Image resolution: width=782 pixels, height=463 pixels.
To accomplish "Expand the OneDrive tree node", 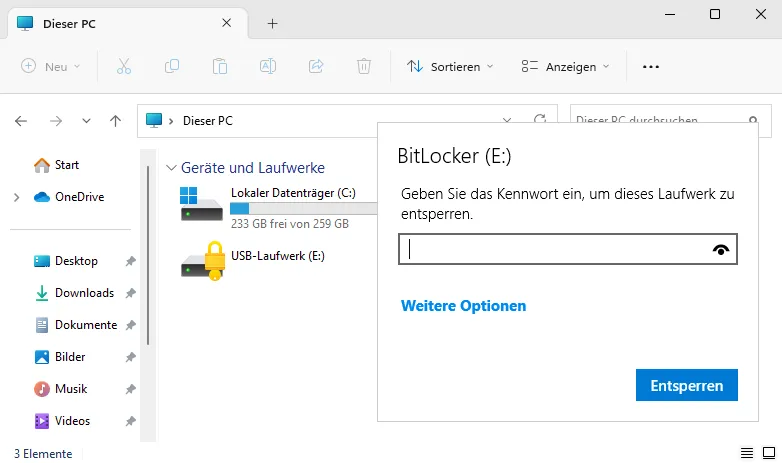I will point(16,197).
